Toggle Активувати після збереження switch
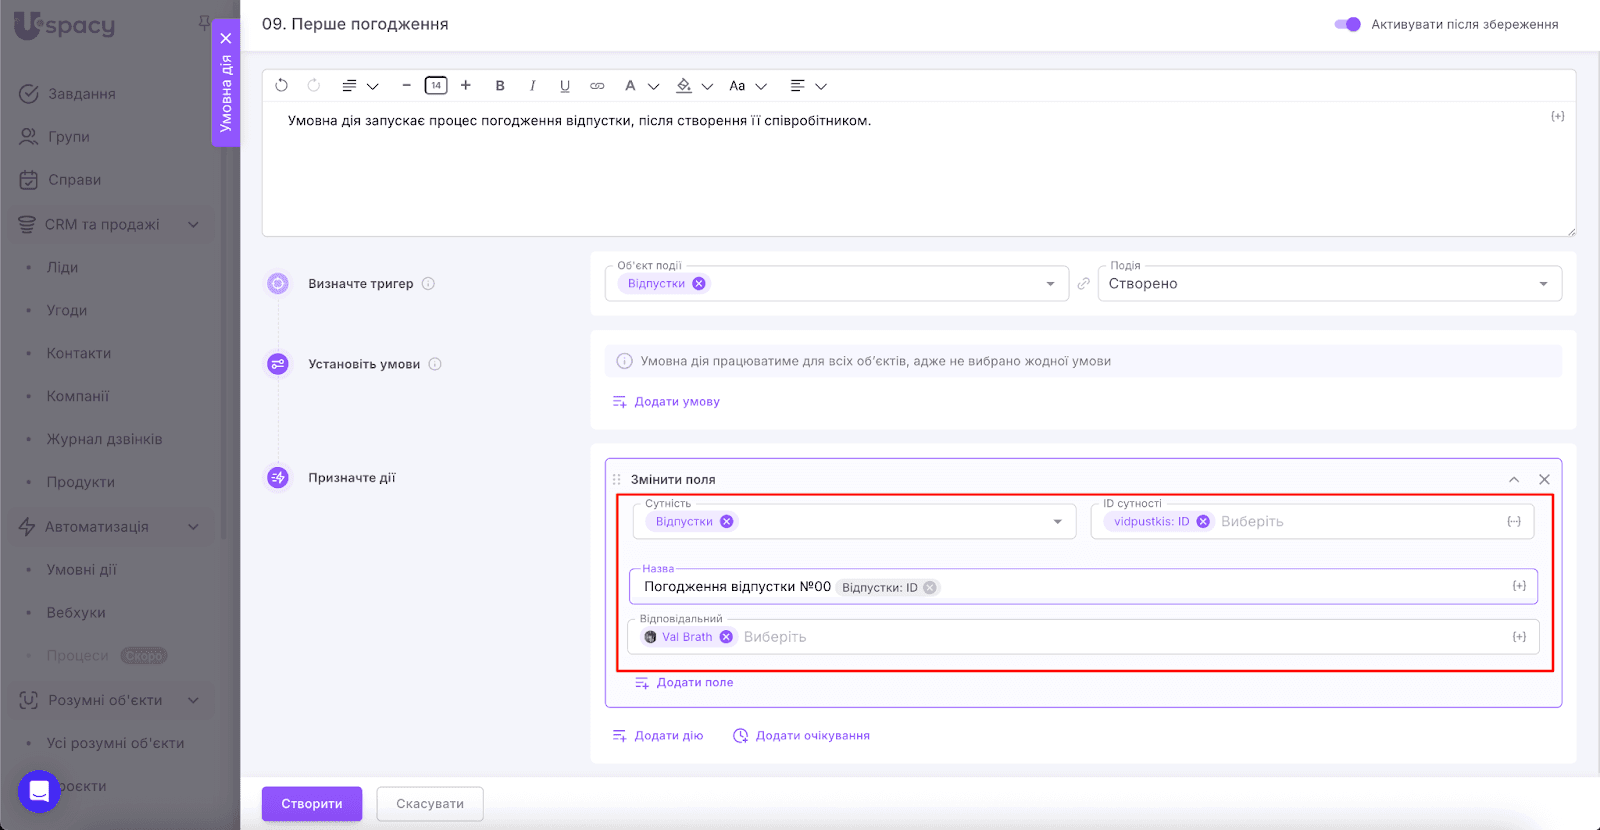The width and height of the screenshot is (1600, 830). pos(1347,24)
